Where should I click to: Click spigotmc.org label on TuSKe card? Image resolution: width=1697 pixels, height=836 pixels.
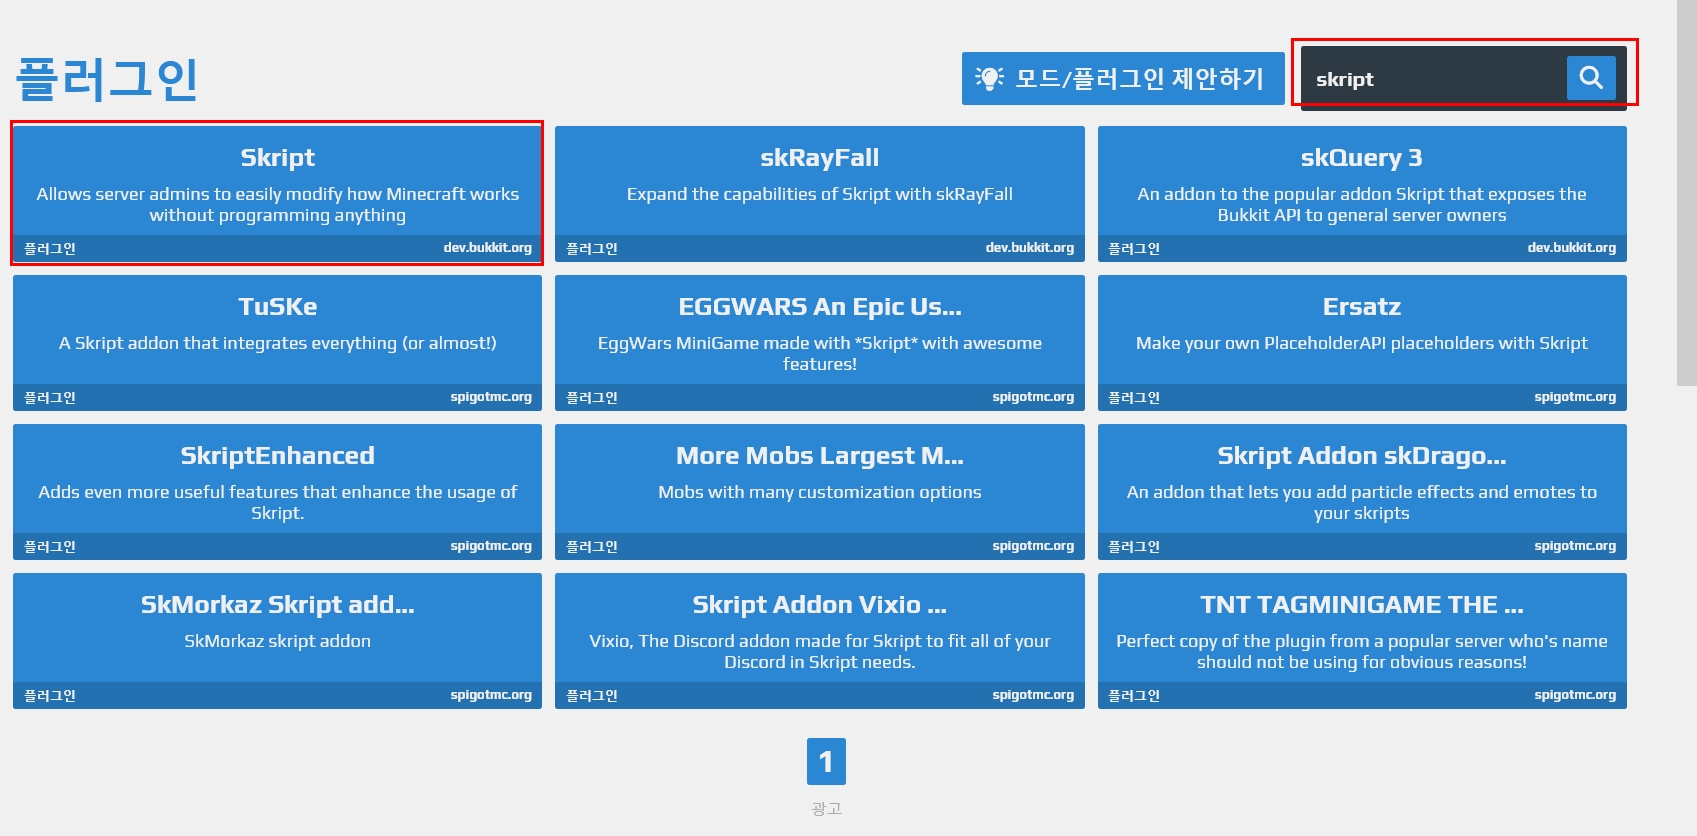tap(491, 397)
